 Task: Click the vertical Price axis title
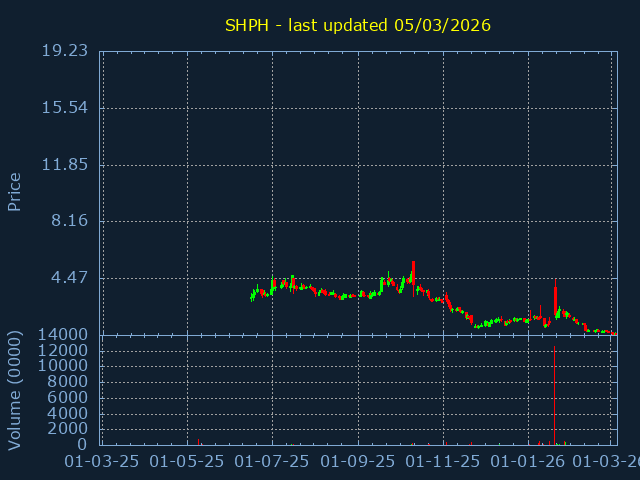(x=15, y=191)
